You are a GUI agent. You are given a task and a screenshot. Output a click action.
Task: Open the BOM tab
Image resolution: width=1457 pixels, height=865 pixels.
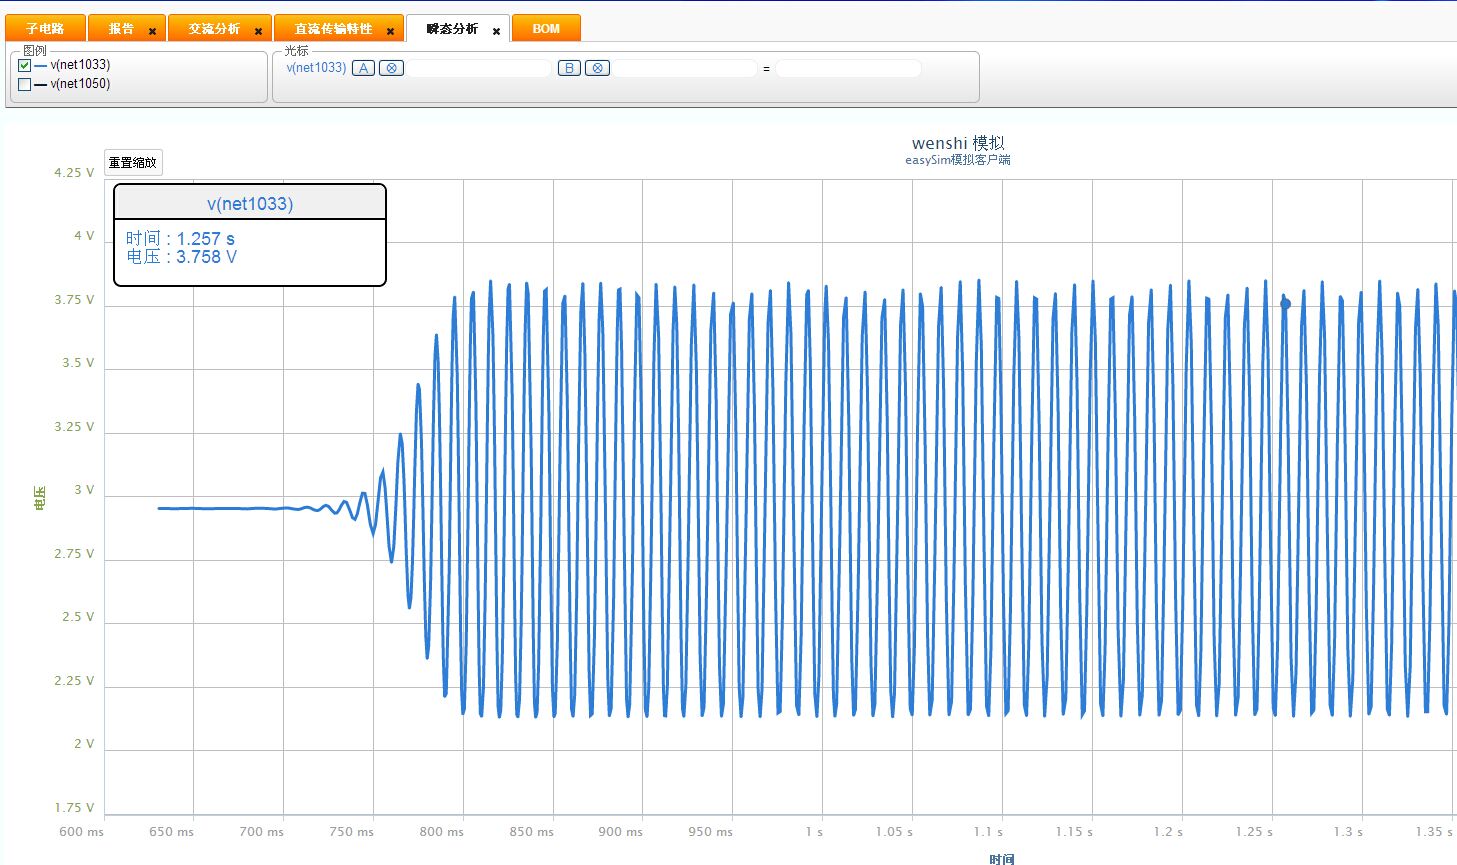[546, 28]
